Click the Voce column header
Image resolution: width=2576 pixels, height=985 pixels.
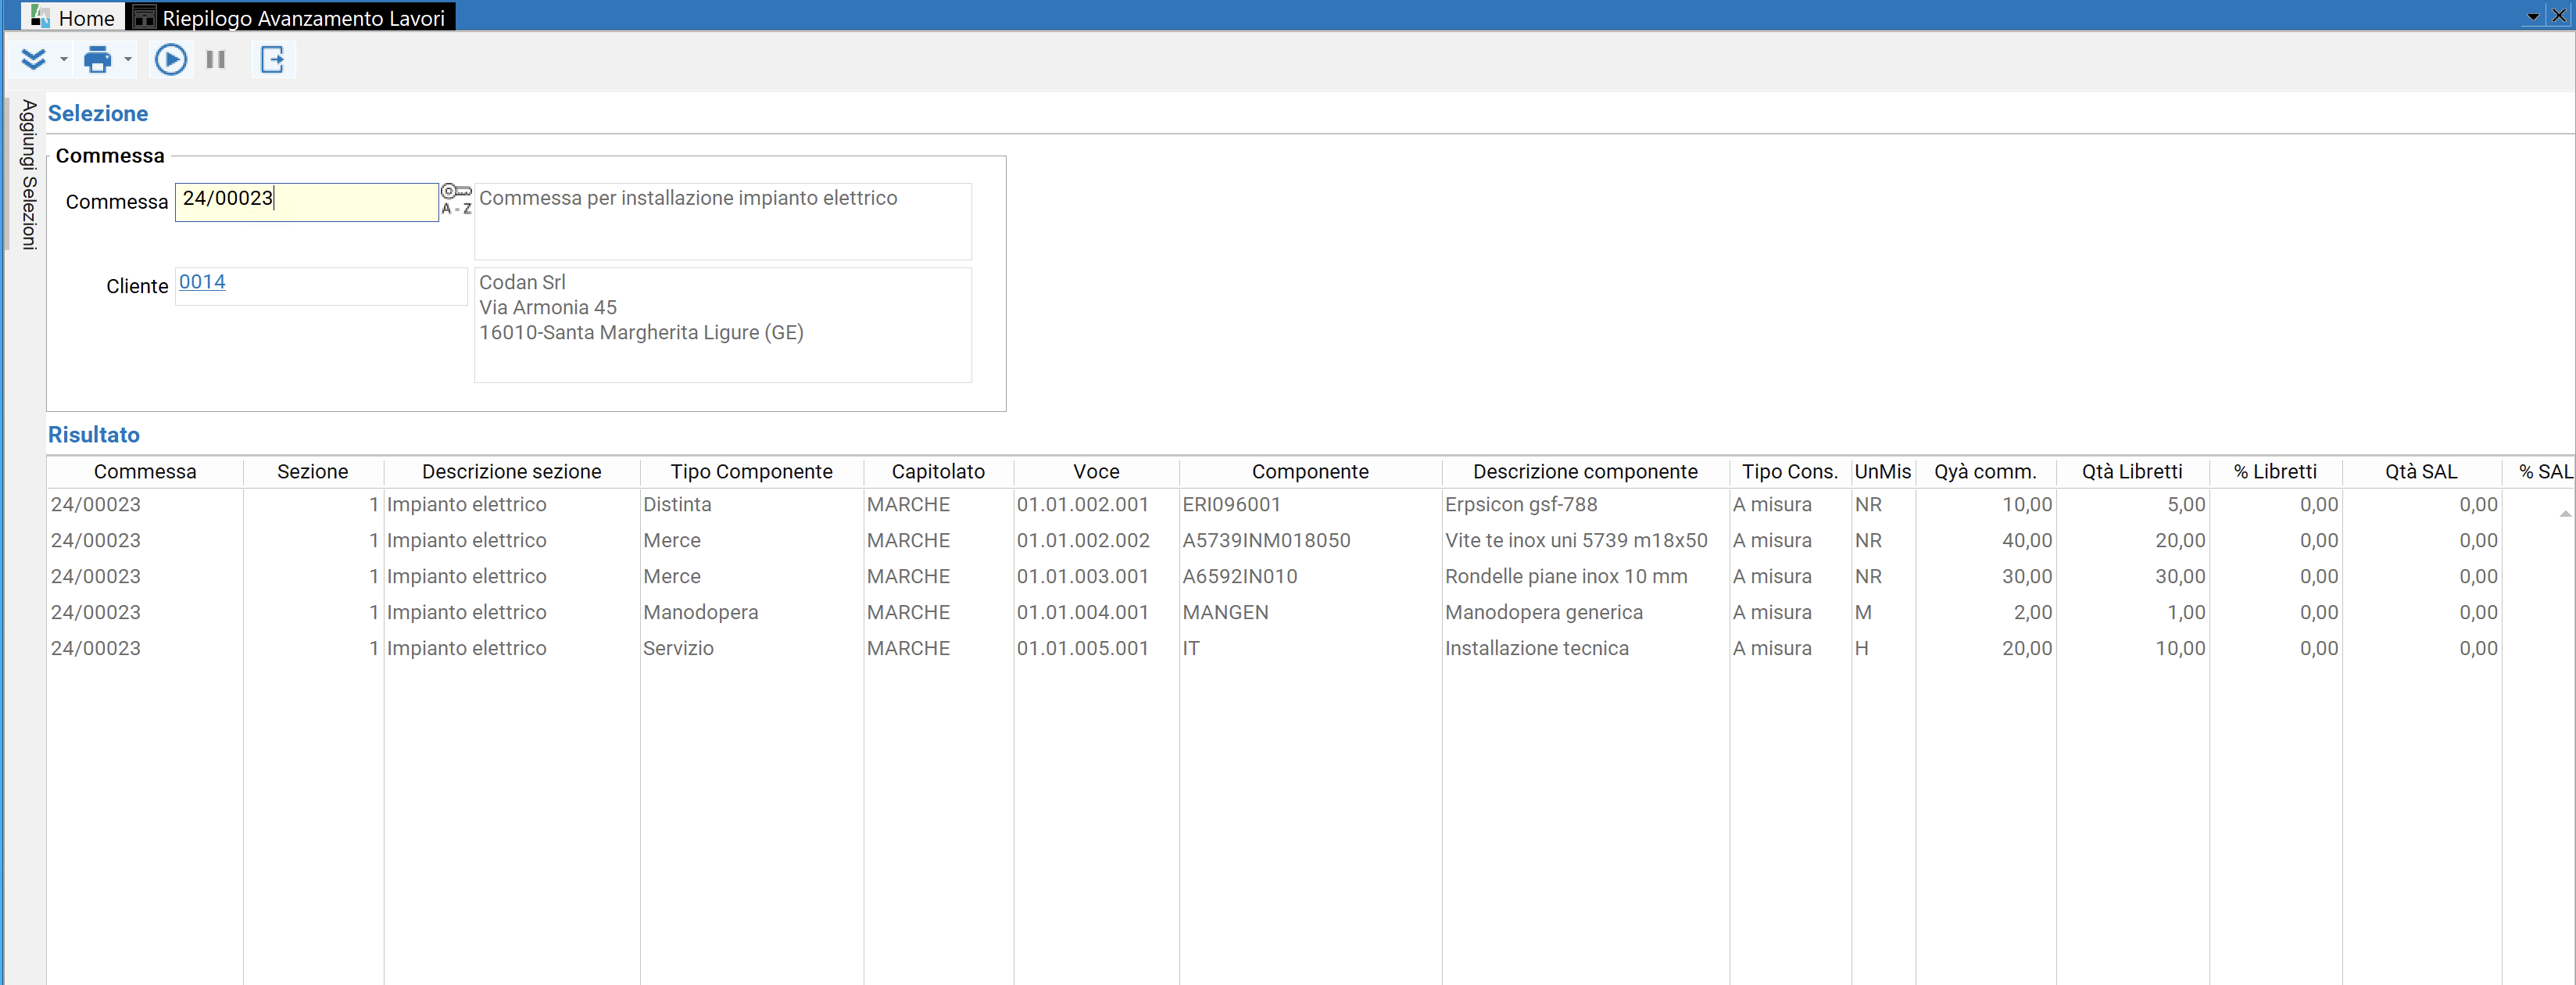(1097, 472)
